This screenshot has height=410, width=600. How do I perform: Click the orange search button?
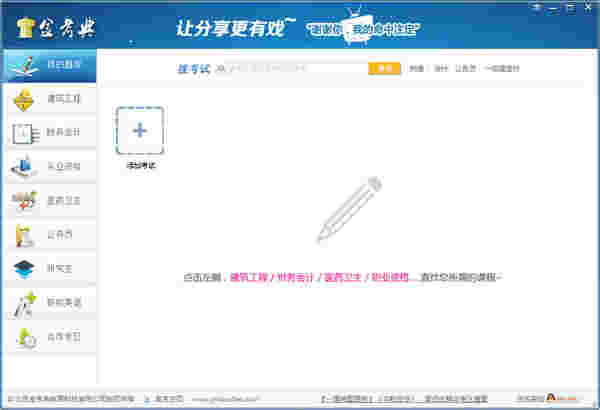coord(384,69)
